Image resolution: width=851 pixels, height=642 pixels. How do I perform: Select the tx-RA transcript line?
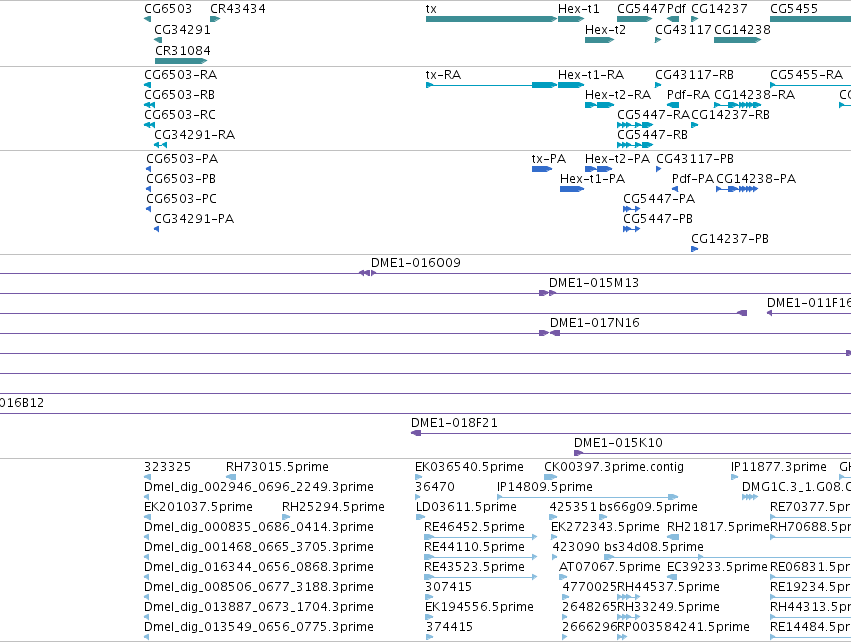tap(491, 85)
